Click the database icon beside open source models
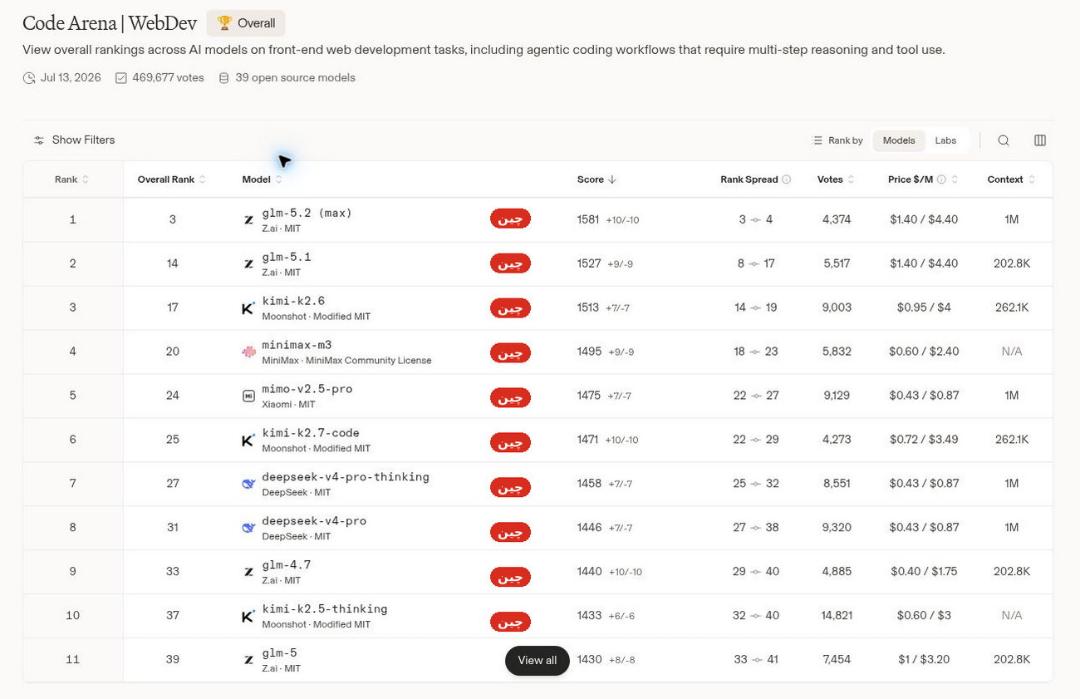This screenshot has height=699, width=1080. click(x=224, y=78)
